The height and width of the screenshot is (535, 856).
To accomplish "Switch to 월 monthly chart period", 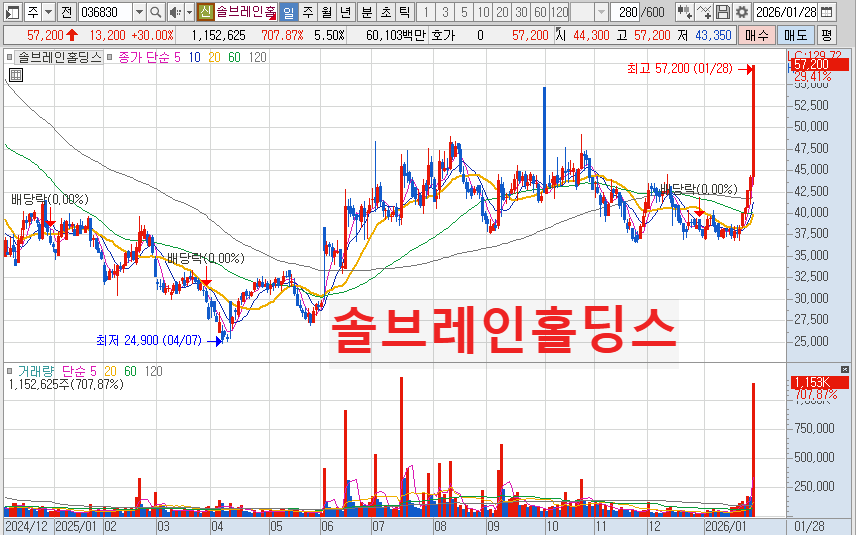I will (x=326, y=12).
